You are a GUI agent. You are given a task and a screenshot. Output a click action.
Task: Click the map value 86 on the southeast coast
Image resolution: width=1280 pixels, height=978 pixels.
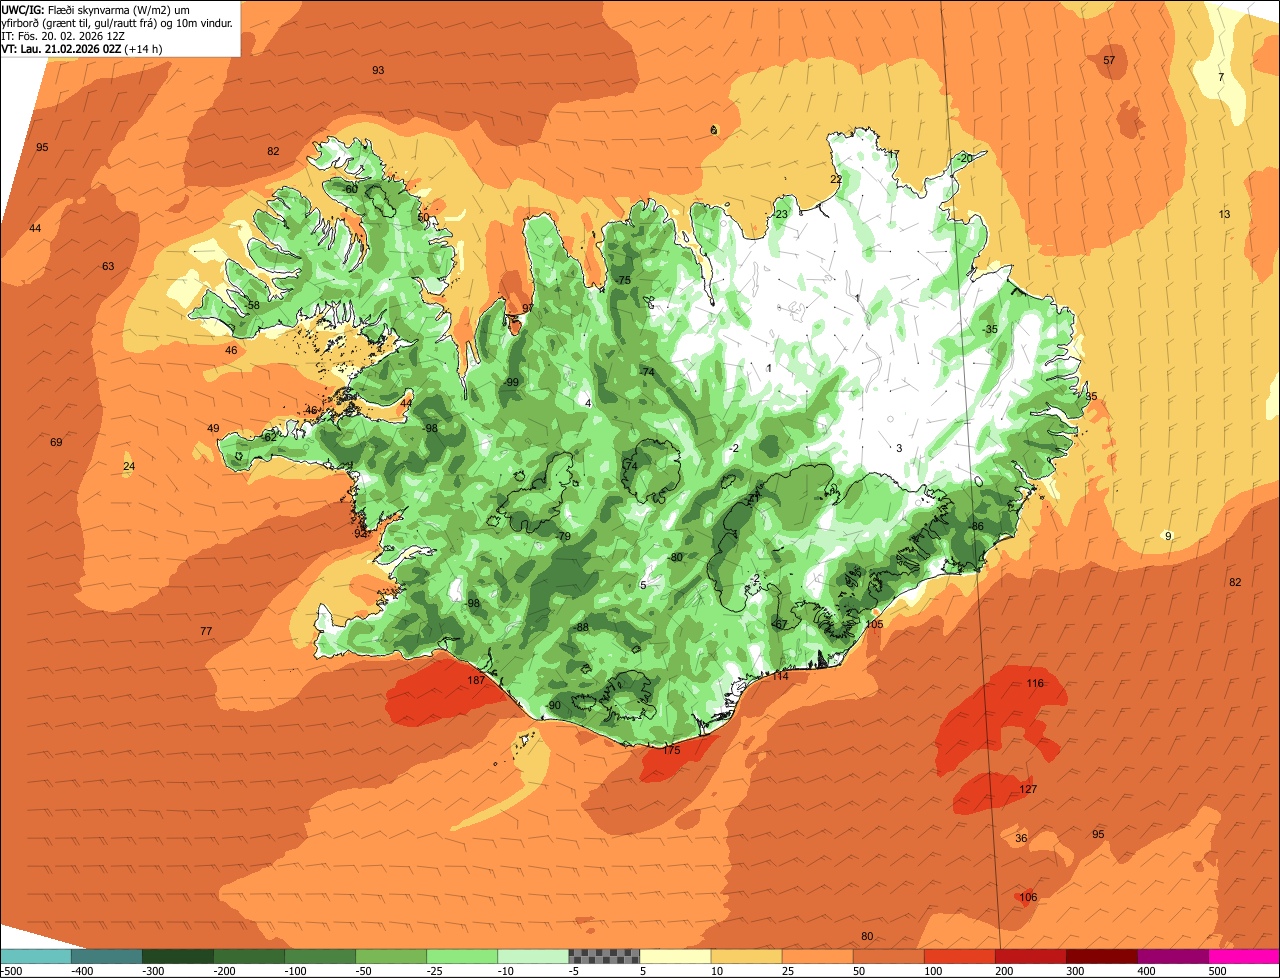978,527
